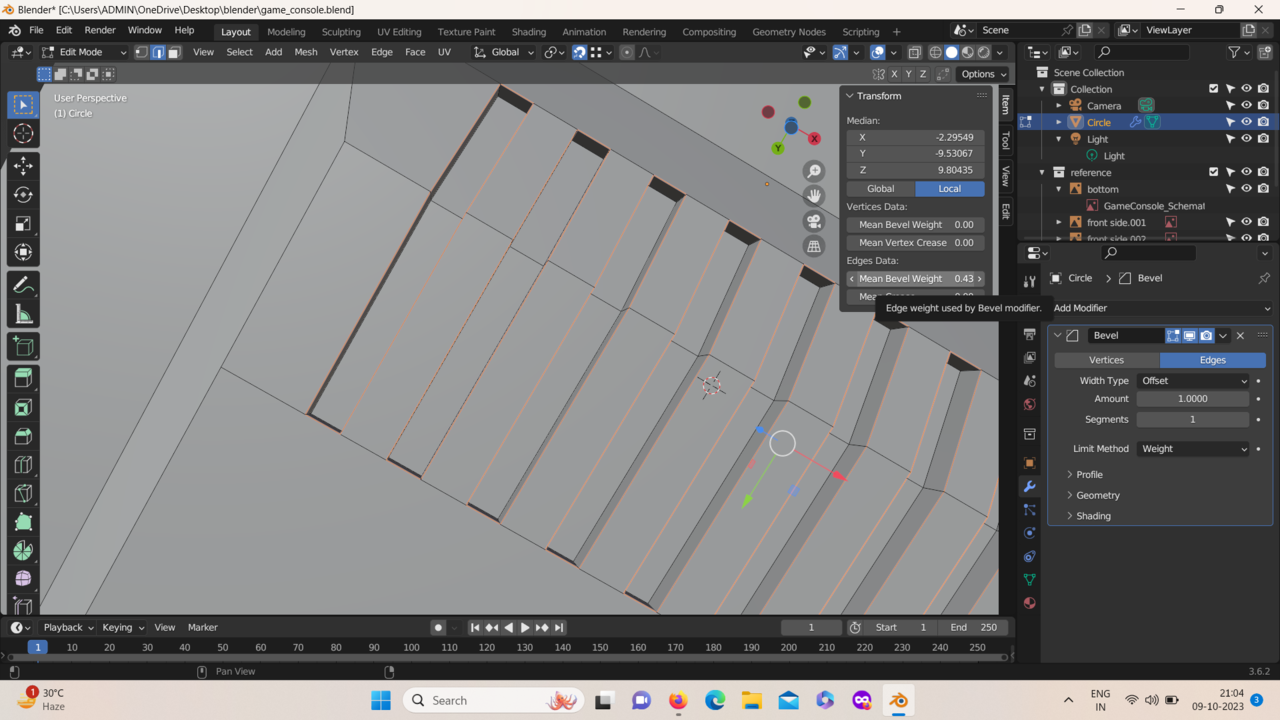The image size is (1280, 720).
Task: Enable edge select mode
Action: 157,52
